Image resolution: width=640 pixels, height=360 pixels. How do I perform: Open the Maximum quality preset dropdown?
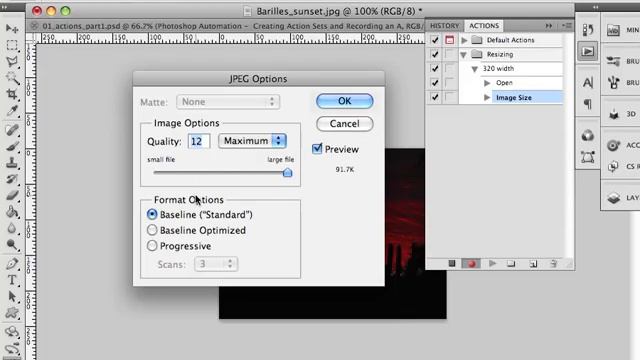pyautogui.click(x=252, y=141)
